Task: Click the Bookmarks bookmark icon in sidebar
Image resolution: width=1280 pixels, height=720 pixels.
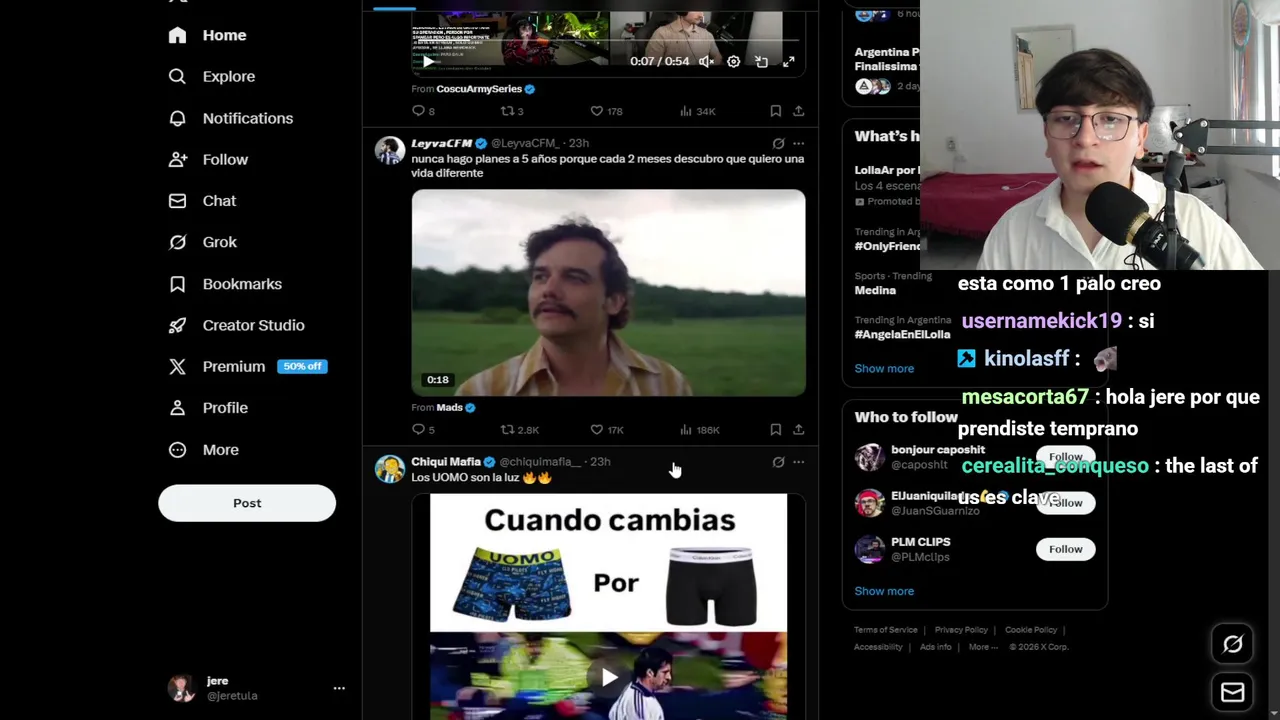Action: click(177, 284)
